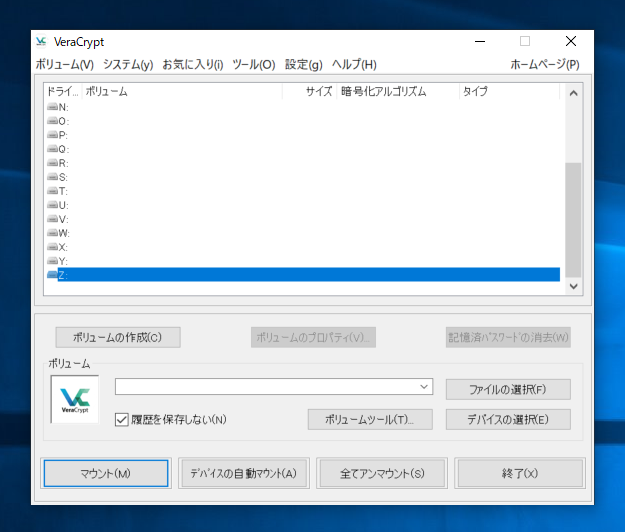Click the マウント(M) button
625x532 pixels.
tap(106, 473)
